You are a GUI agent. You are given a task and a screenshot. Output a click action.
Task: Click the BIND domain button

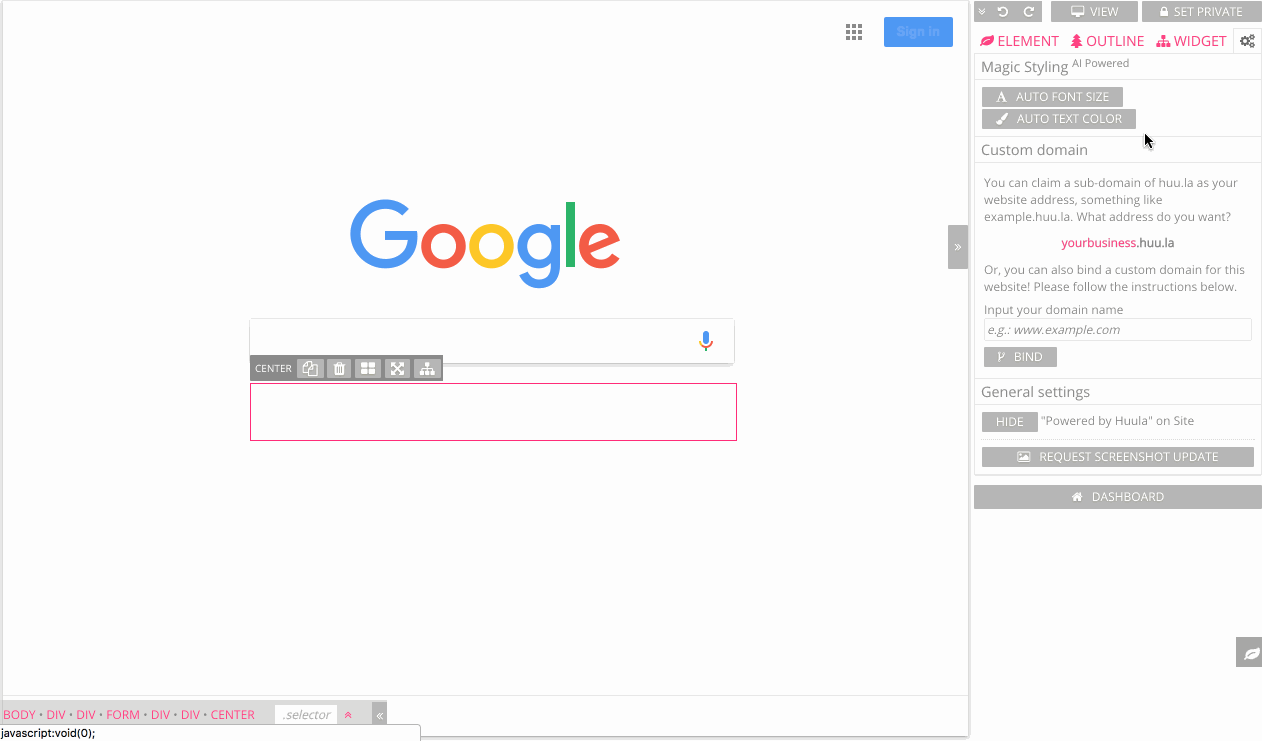pyautogui.click(x=1020, y=357)
